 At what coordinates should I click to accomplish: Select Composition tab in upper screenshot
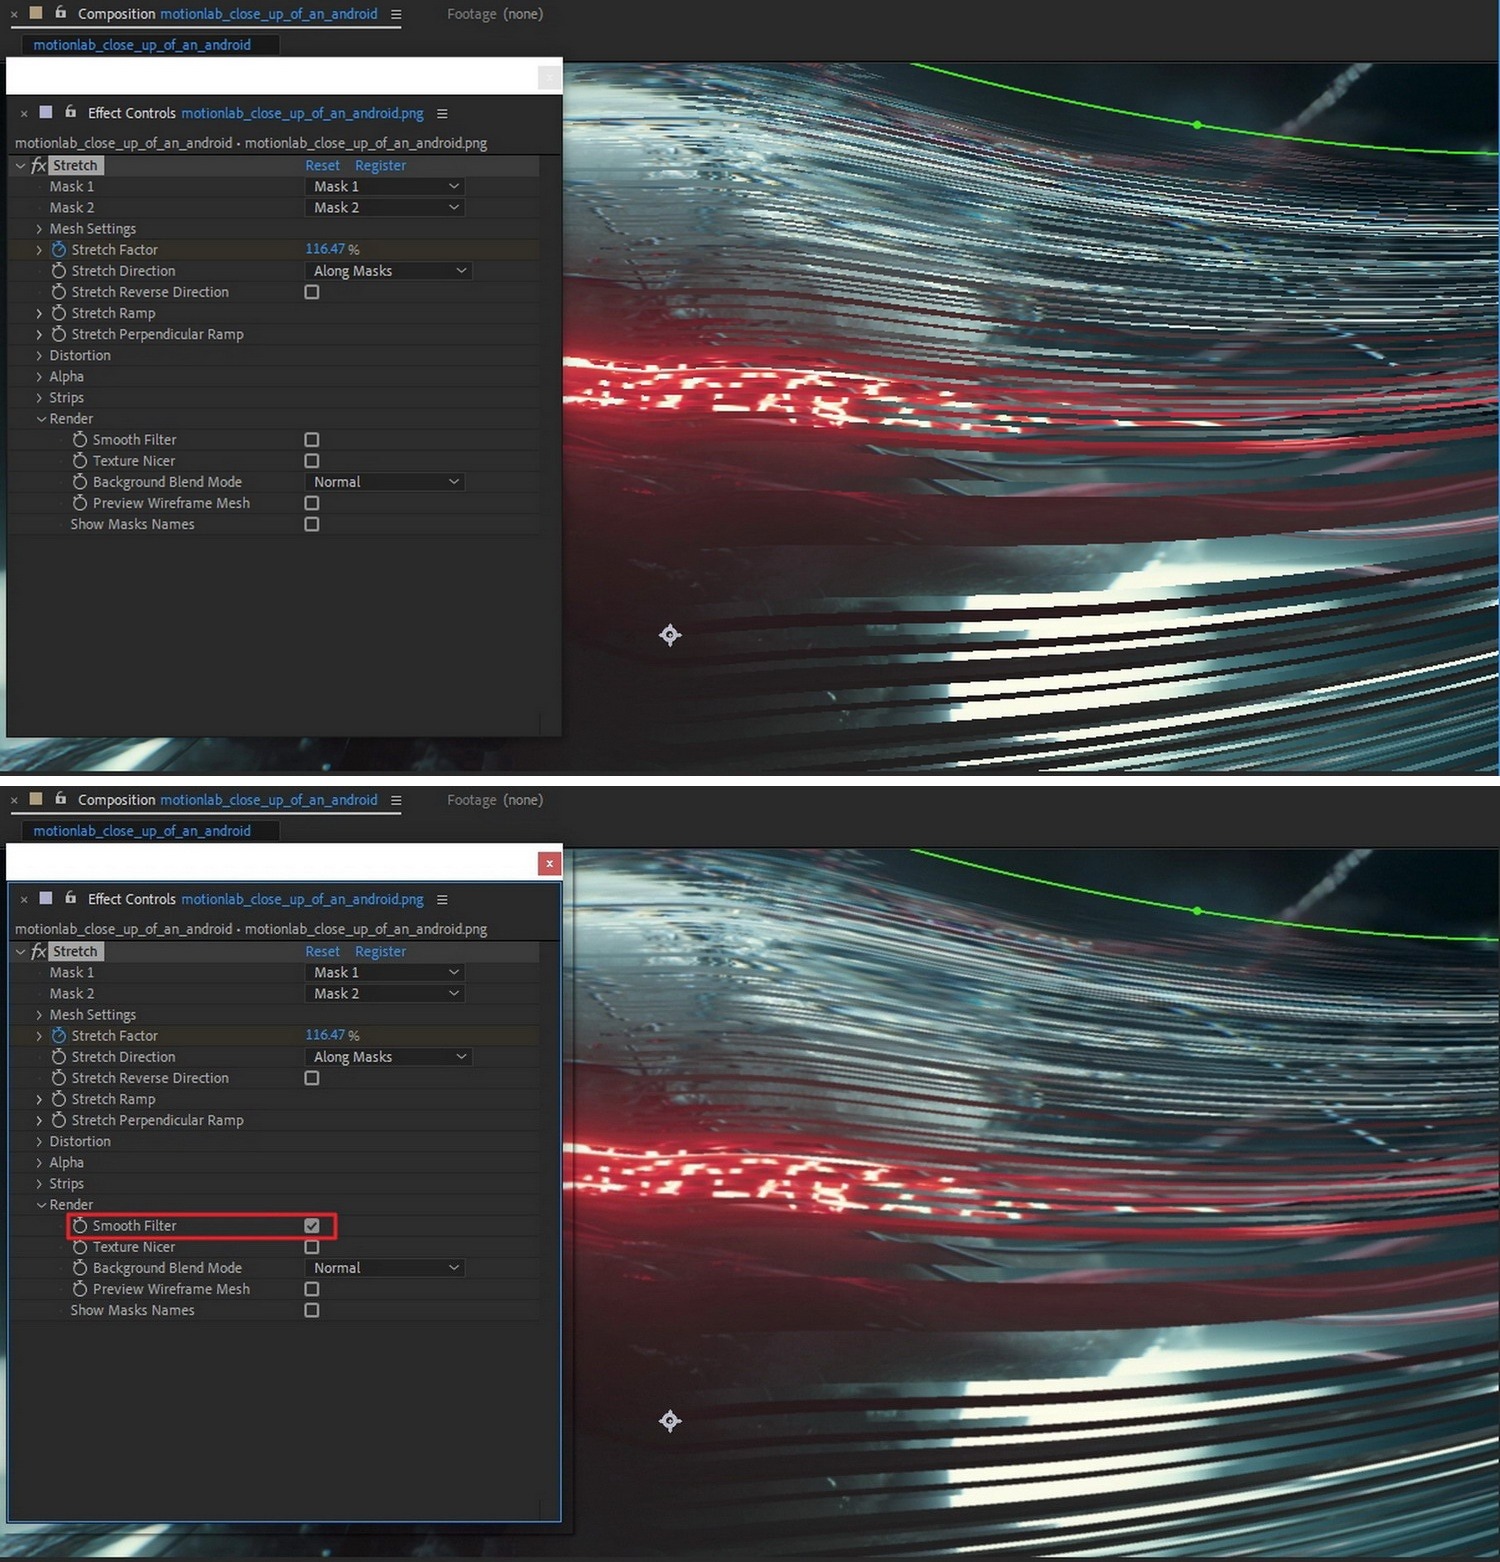[228, 14]
